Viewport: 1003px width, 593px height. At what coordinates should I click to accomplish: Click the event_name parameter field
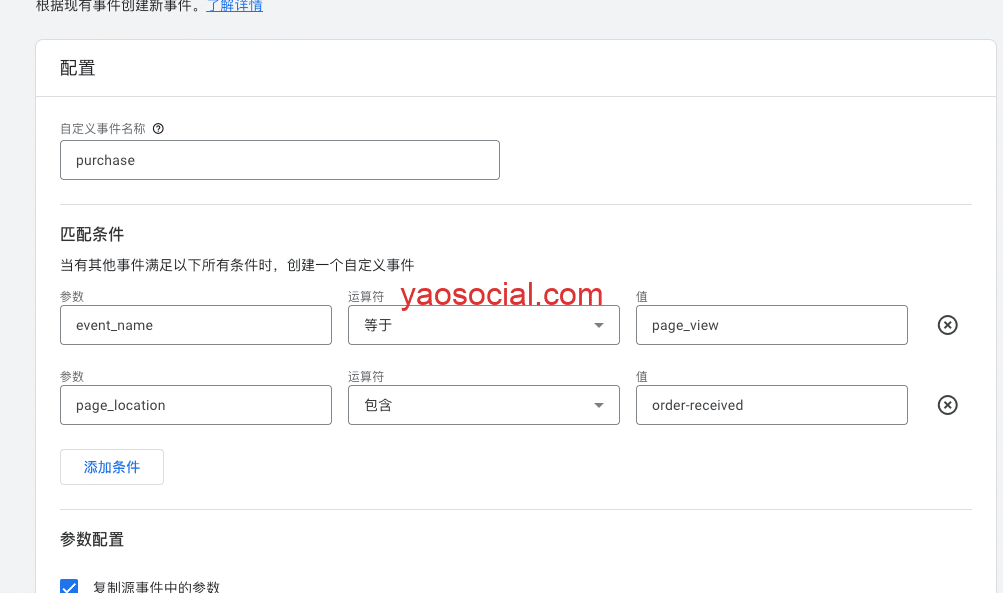point(195,325)
